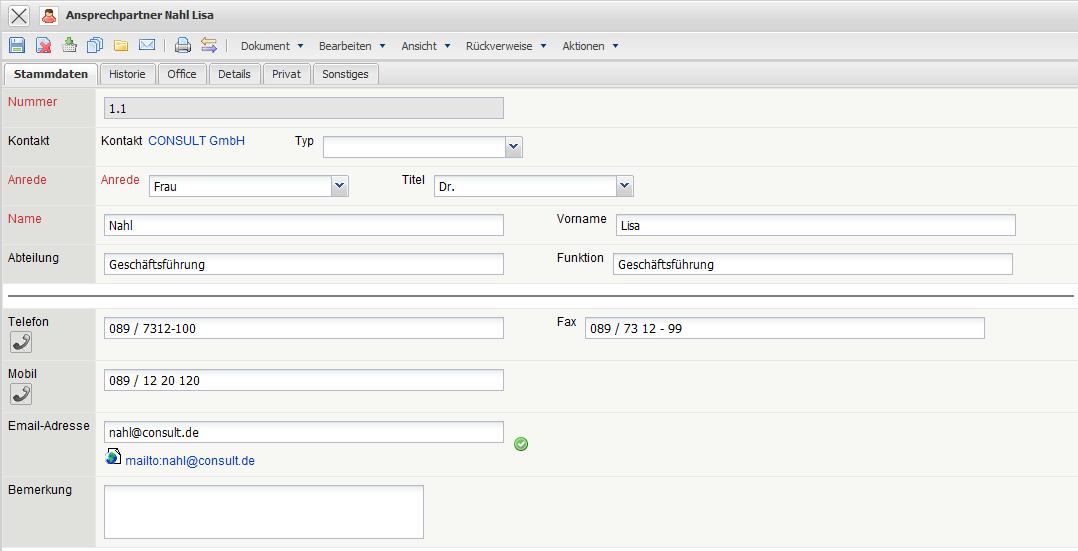This screenshot has width=1078, height=551.
Task: Click the blue save disk icon
Action: coord(17,45)
